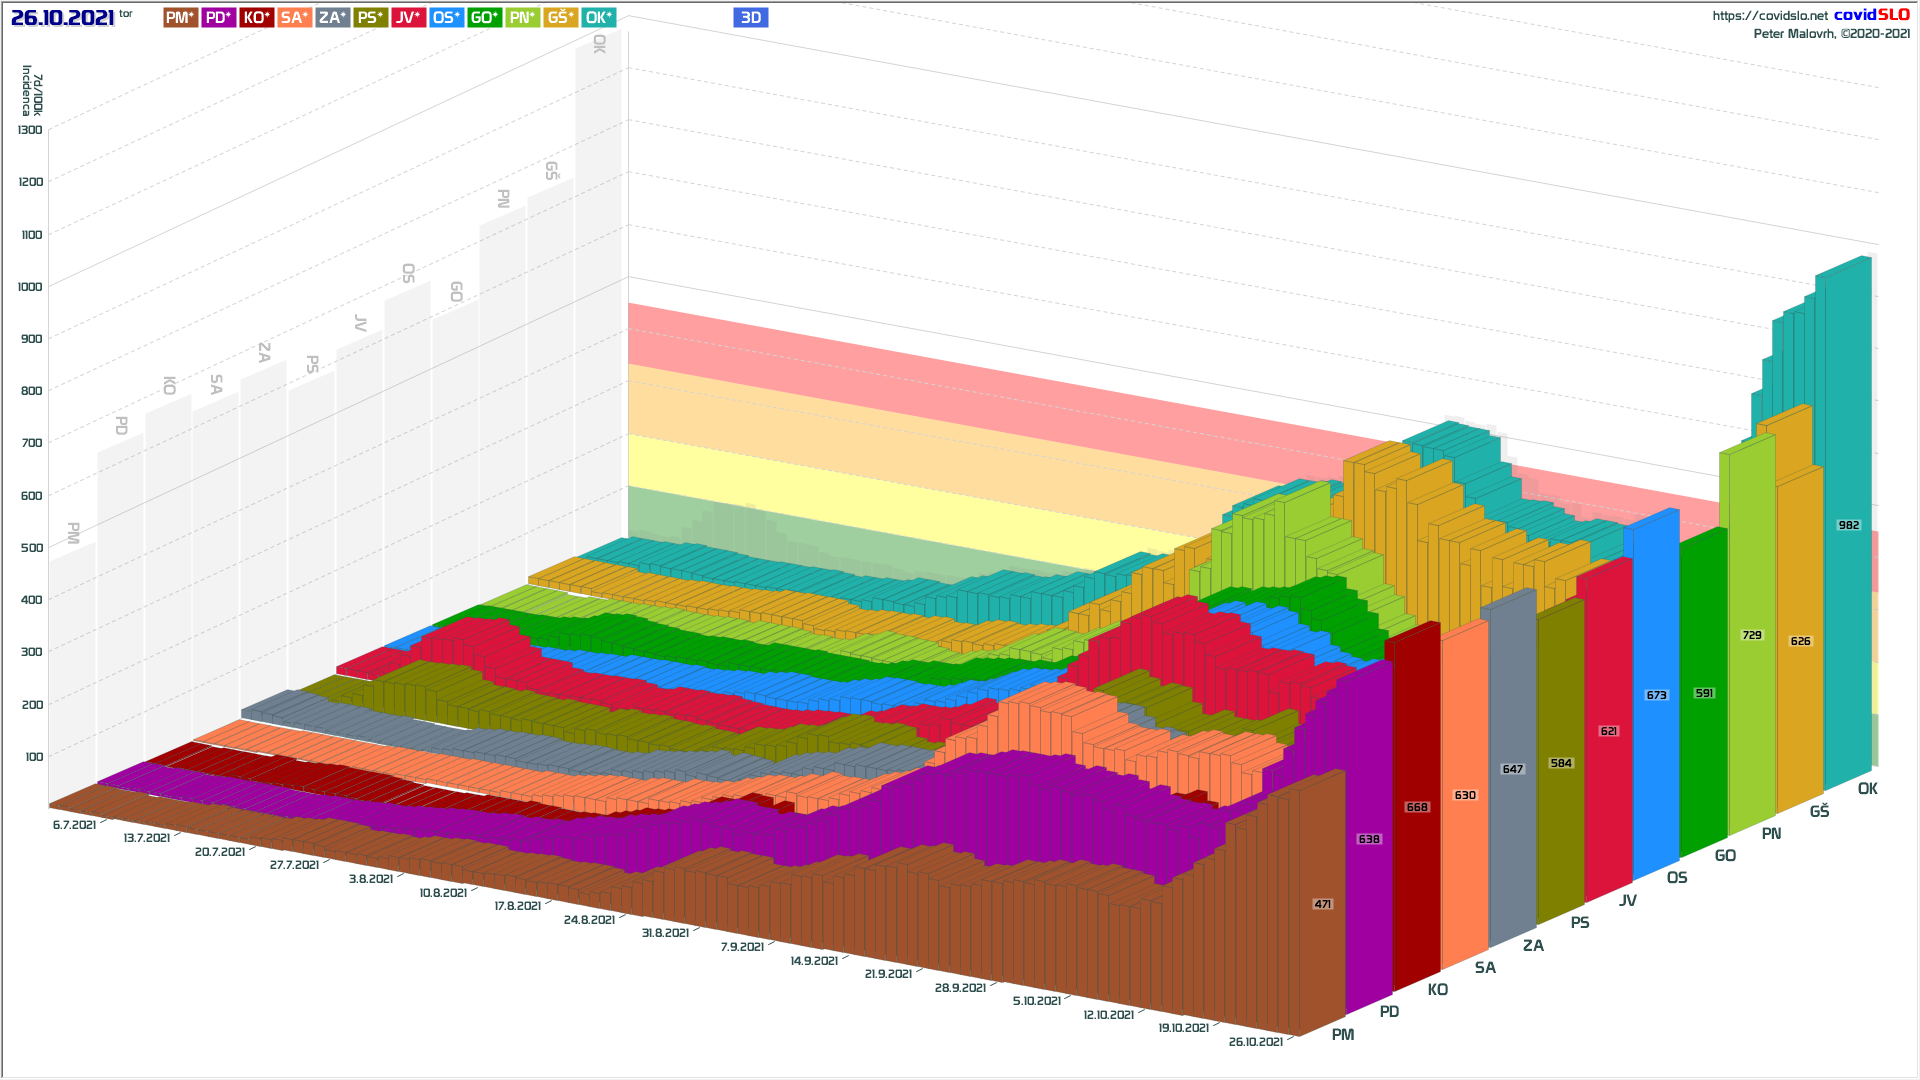The height and width of the screenshot is (1080, 1920).
Task: Switch the 3D view button
Action: pyautogui.click(x=750, y=17)
